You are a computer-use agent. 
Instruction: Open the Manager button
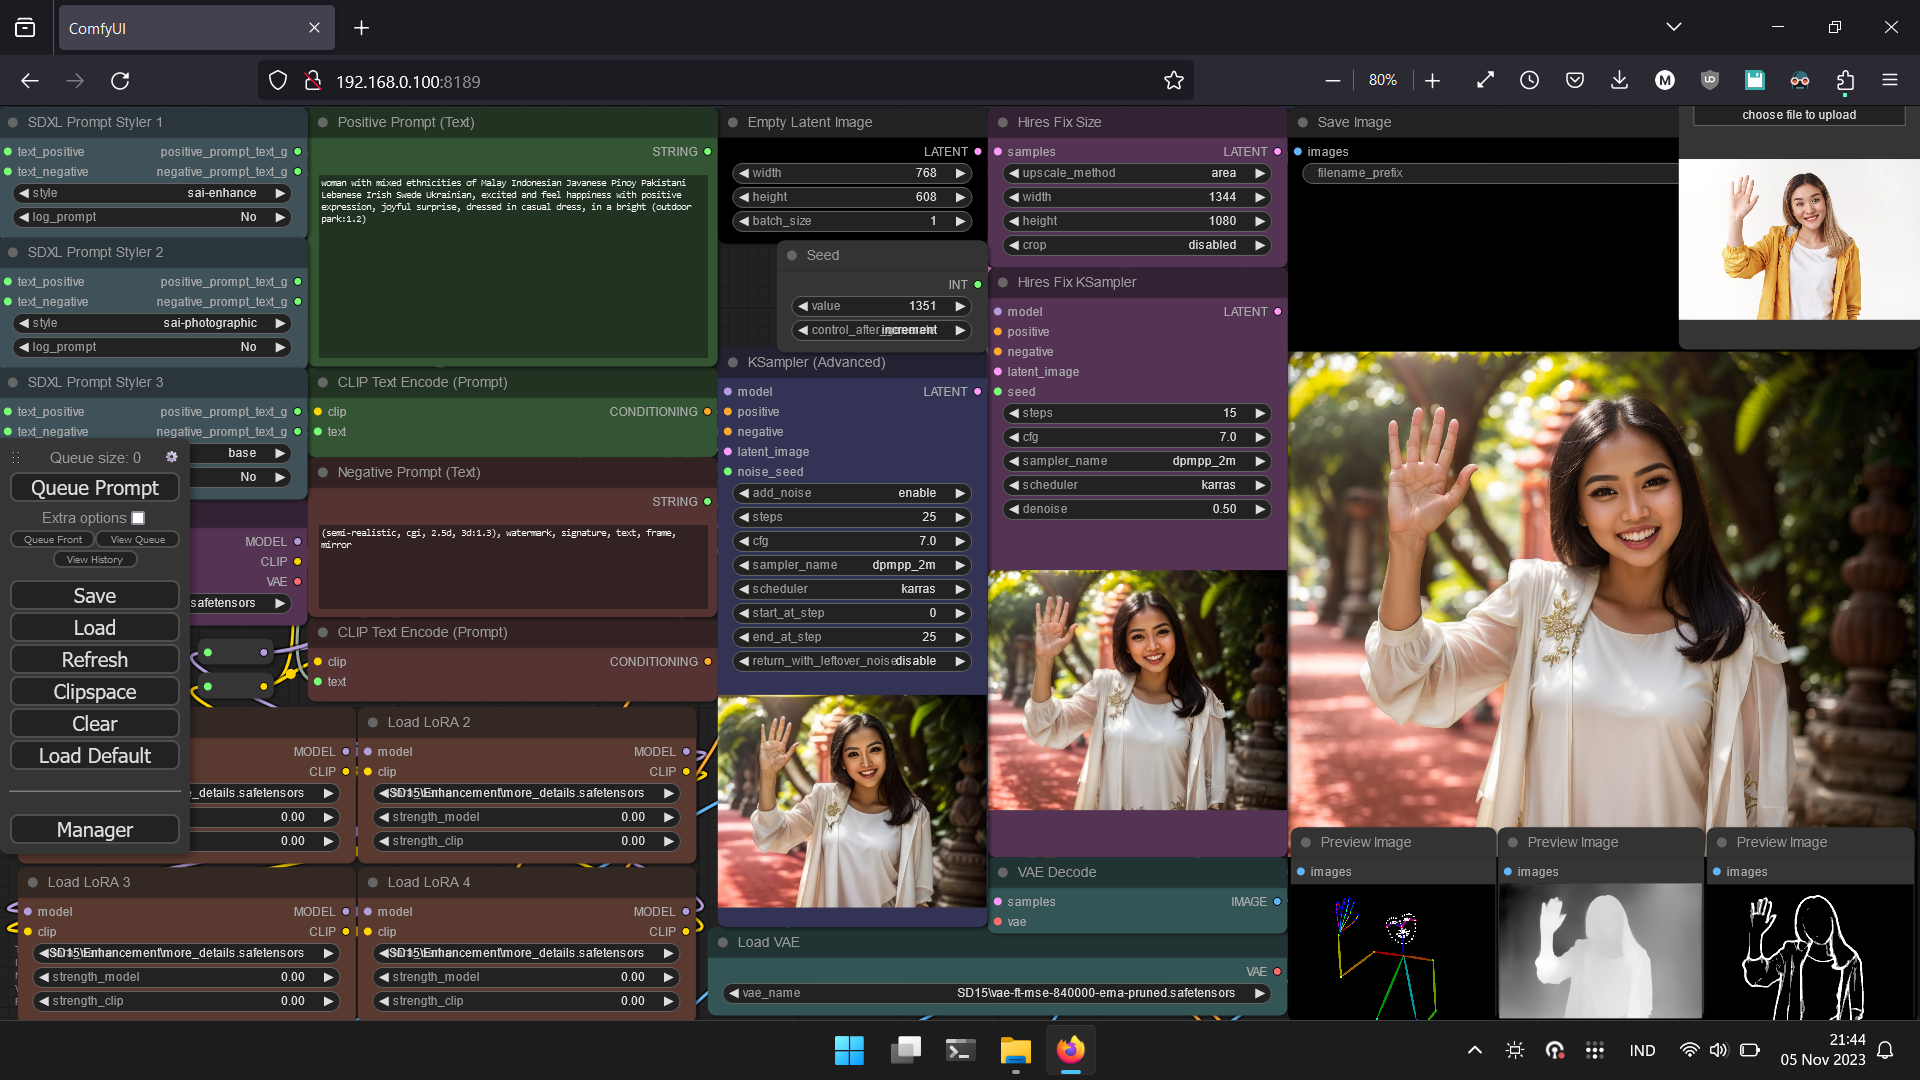(95, 830)
